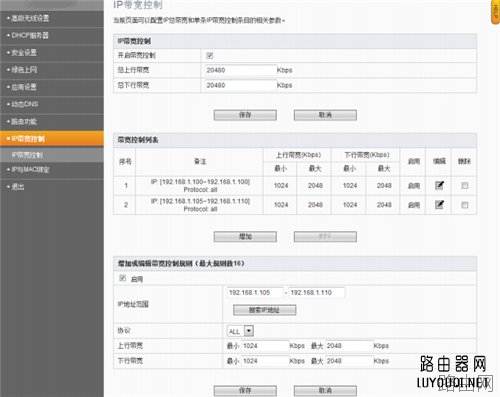Tick the delete checkbox for rule 2
The image size is (500, 397).
[x=465, y=205]
